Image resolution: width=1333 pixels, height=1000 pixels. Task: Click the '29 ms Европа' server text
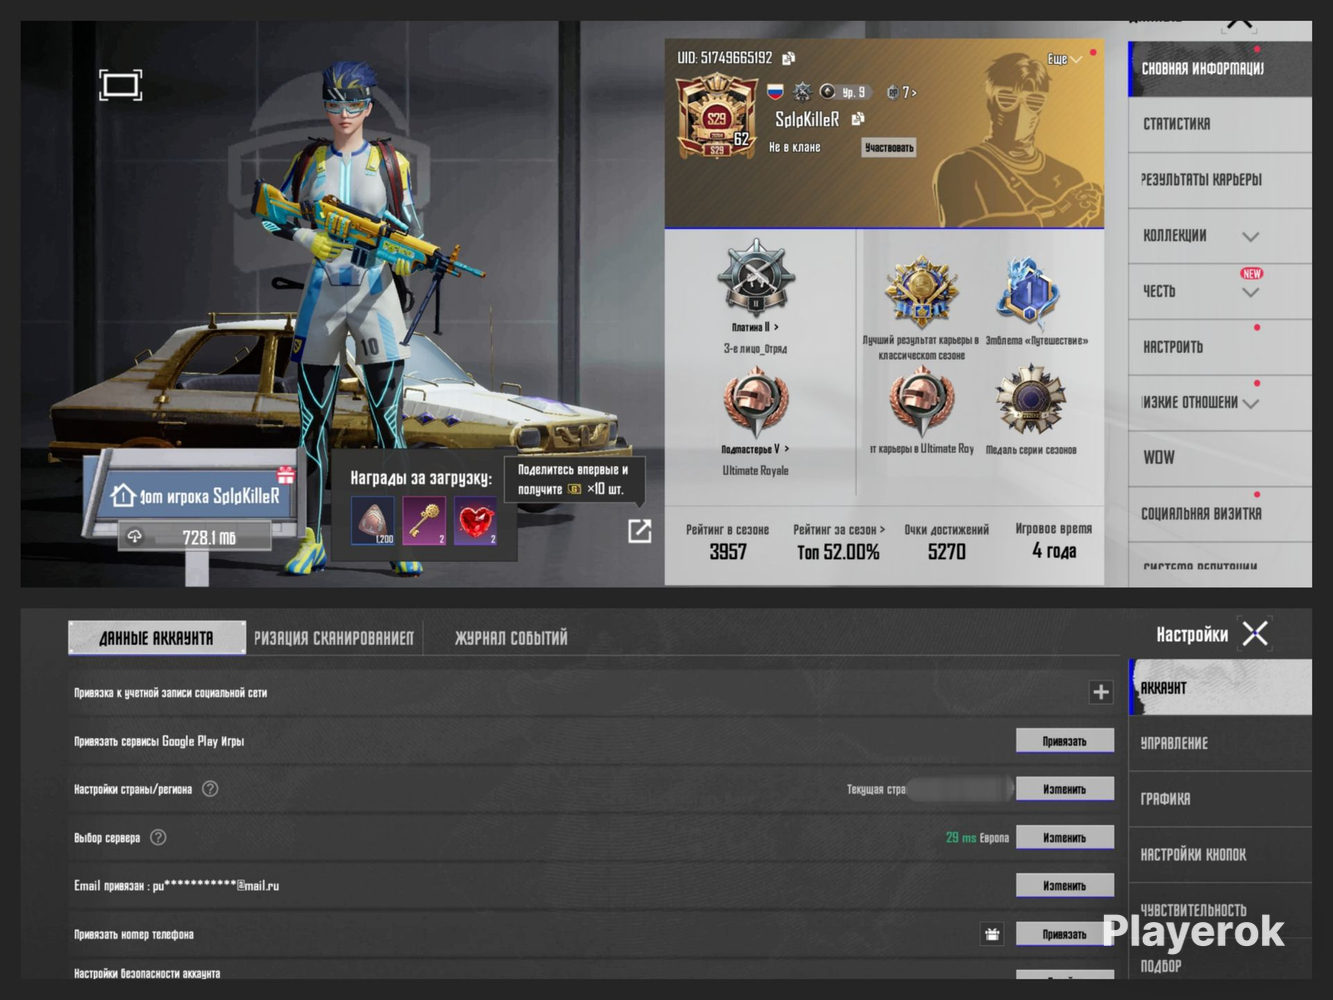pos(977,838)
